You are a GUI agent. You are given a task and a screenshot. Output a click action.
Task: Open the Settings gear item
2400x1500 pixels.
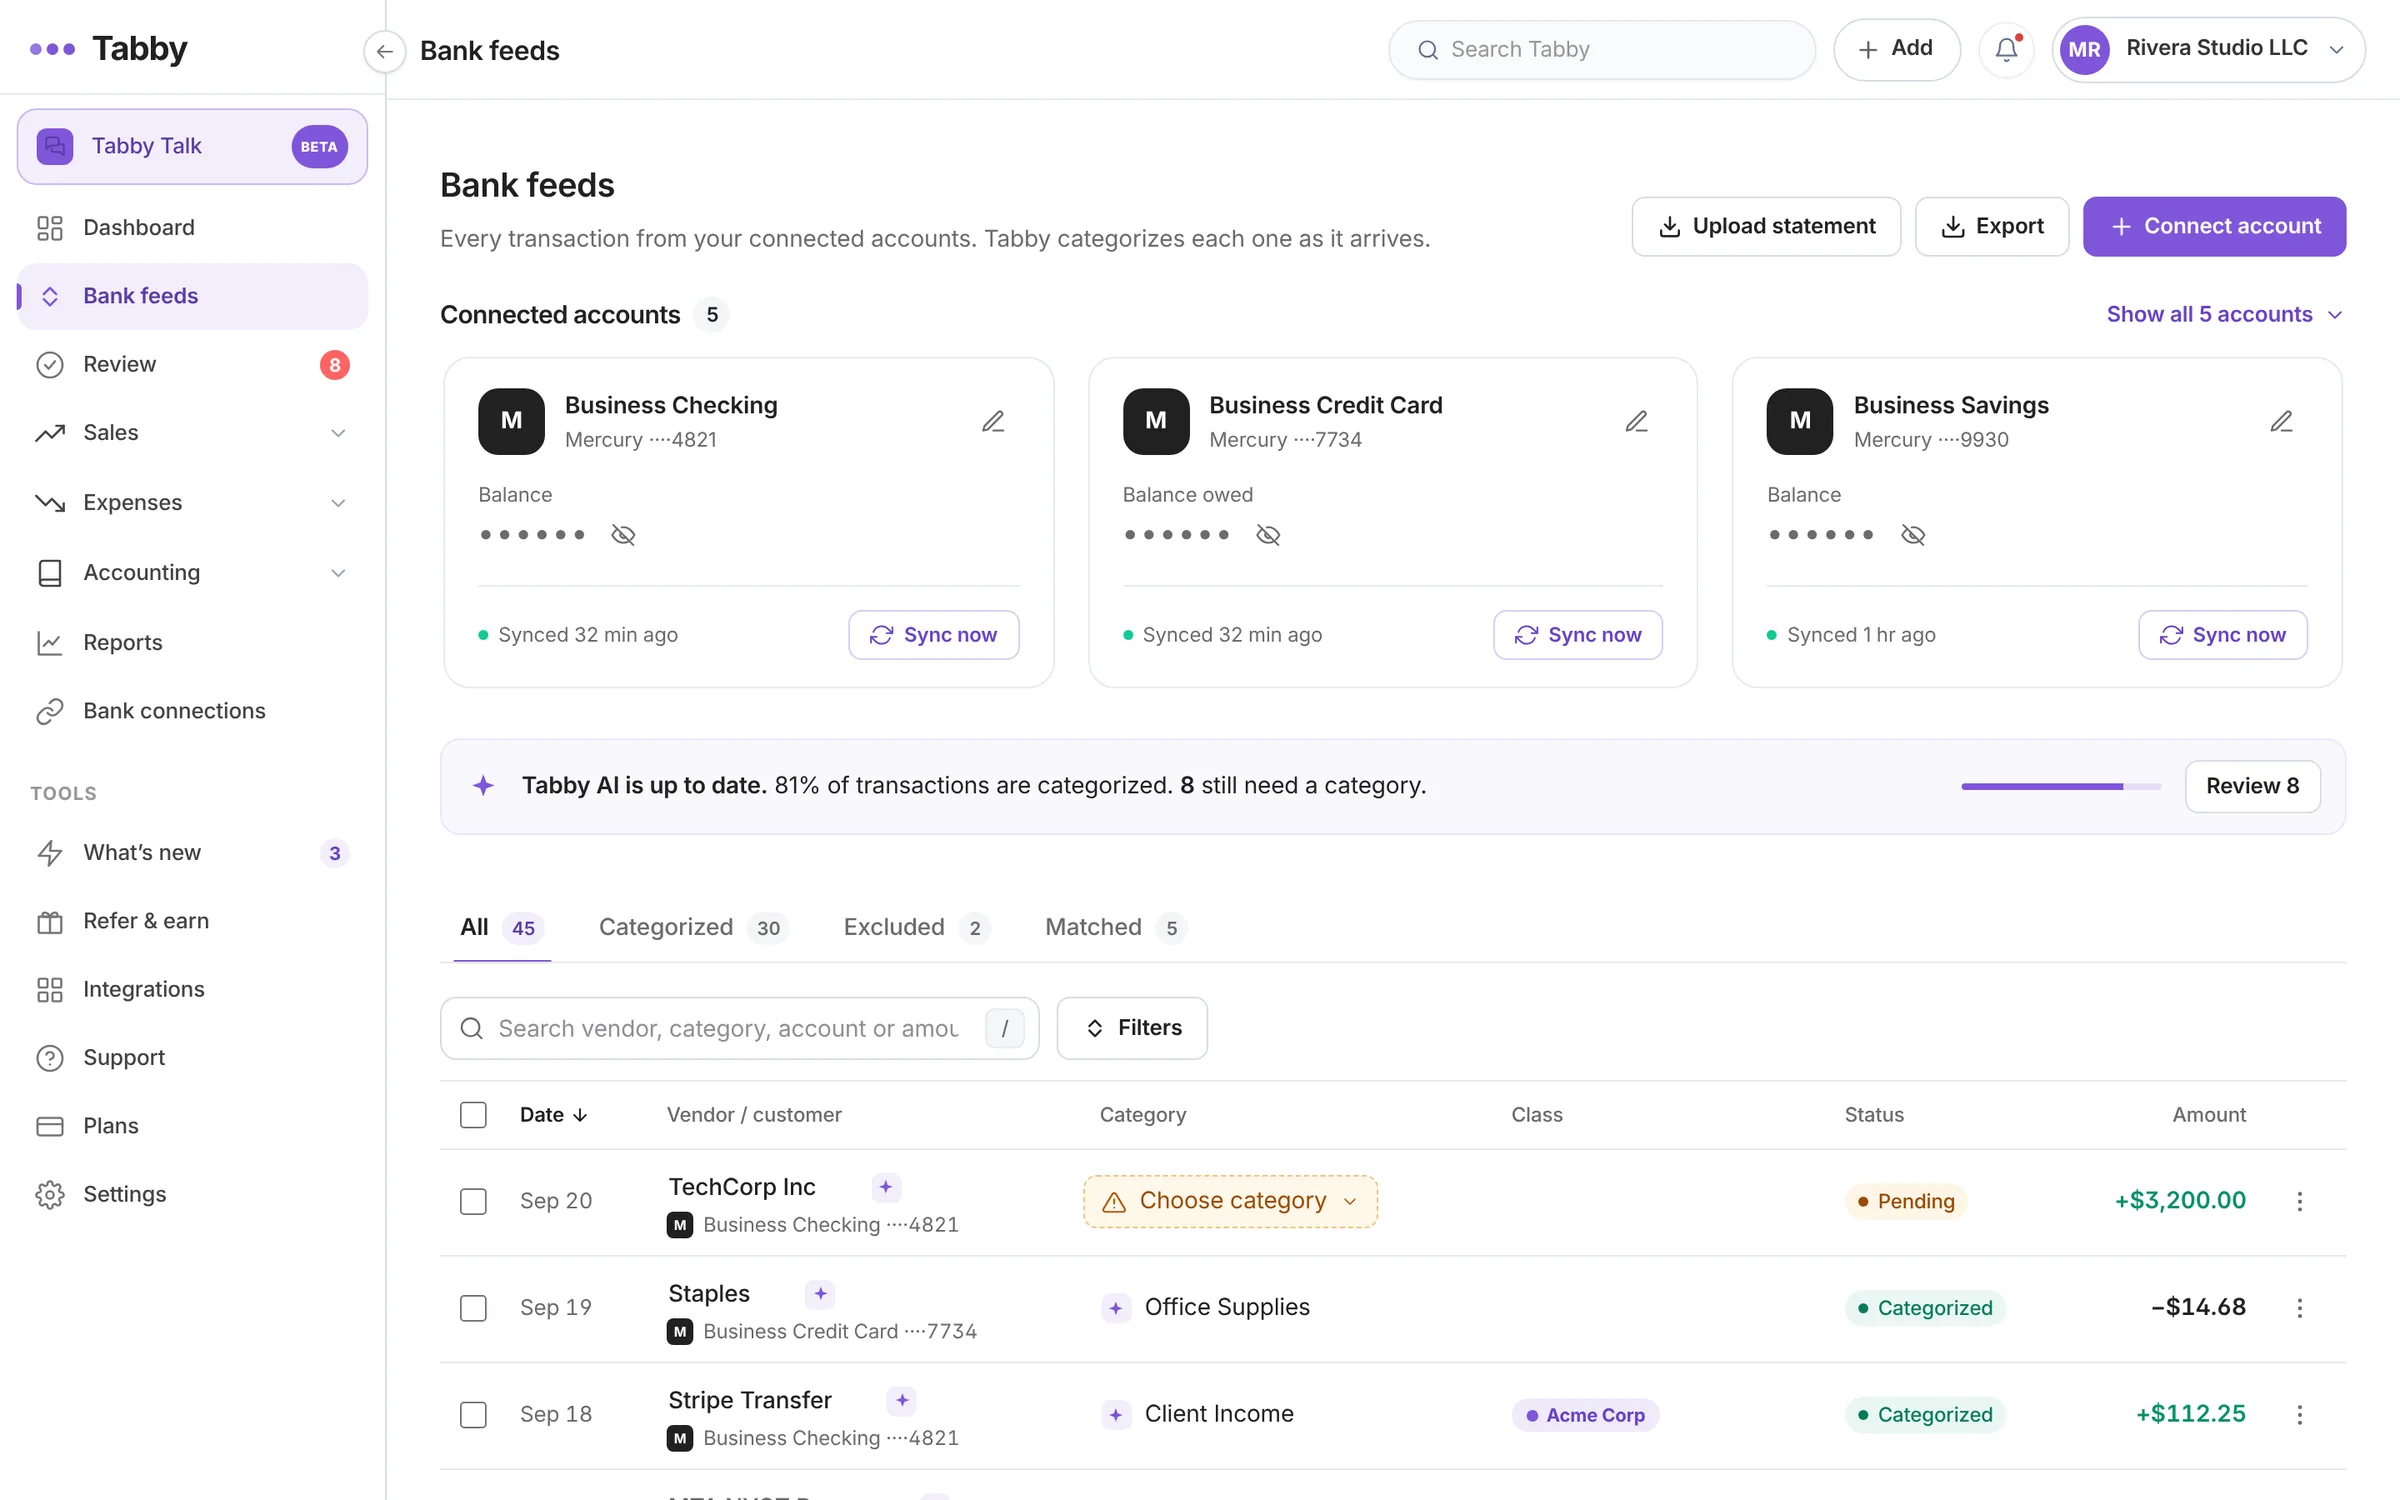pyautogui.click(x=192, y=1194)
